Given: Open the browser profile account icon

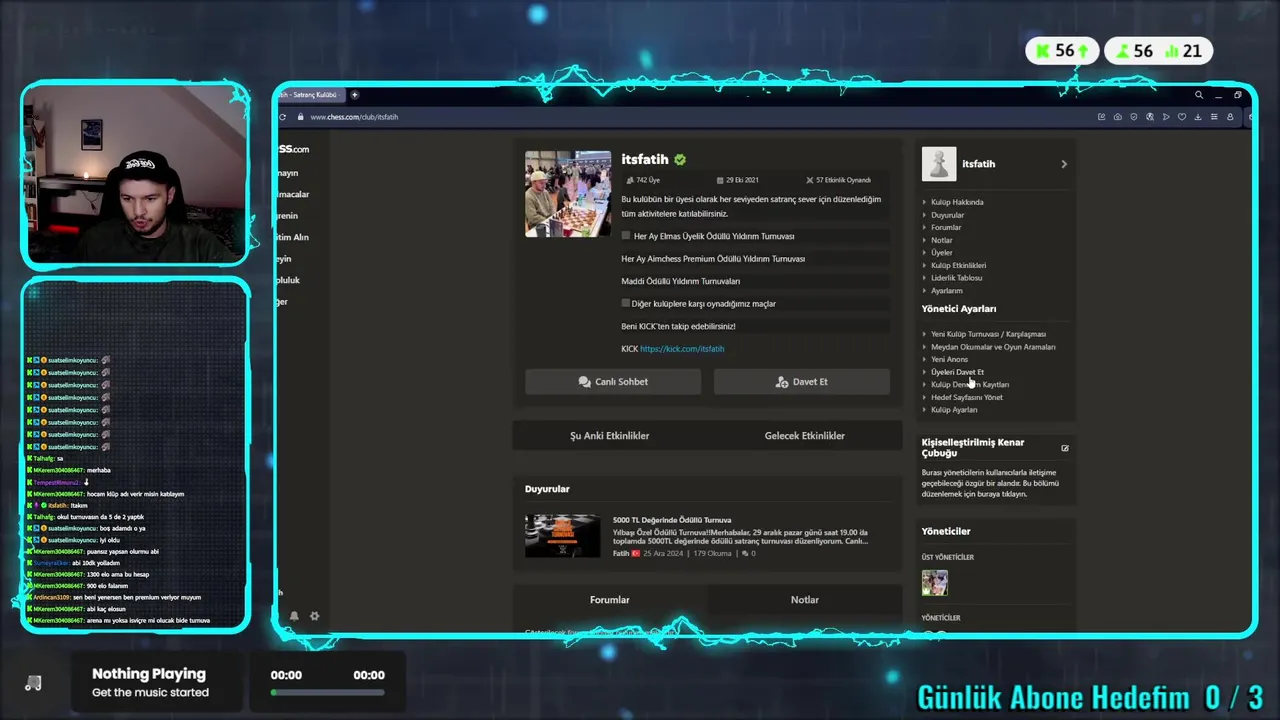Looking at the screenshot, I should click(x=1230, y=117).
